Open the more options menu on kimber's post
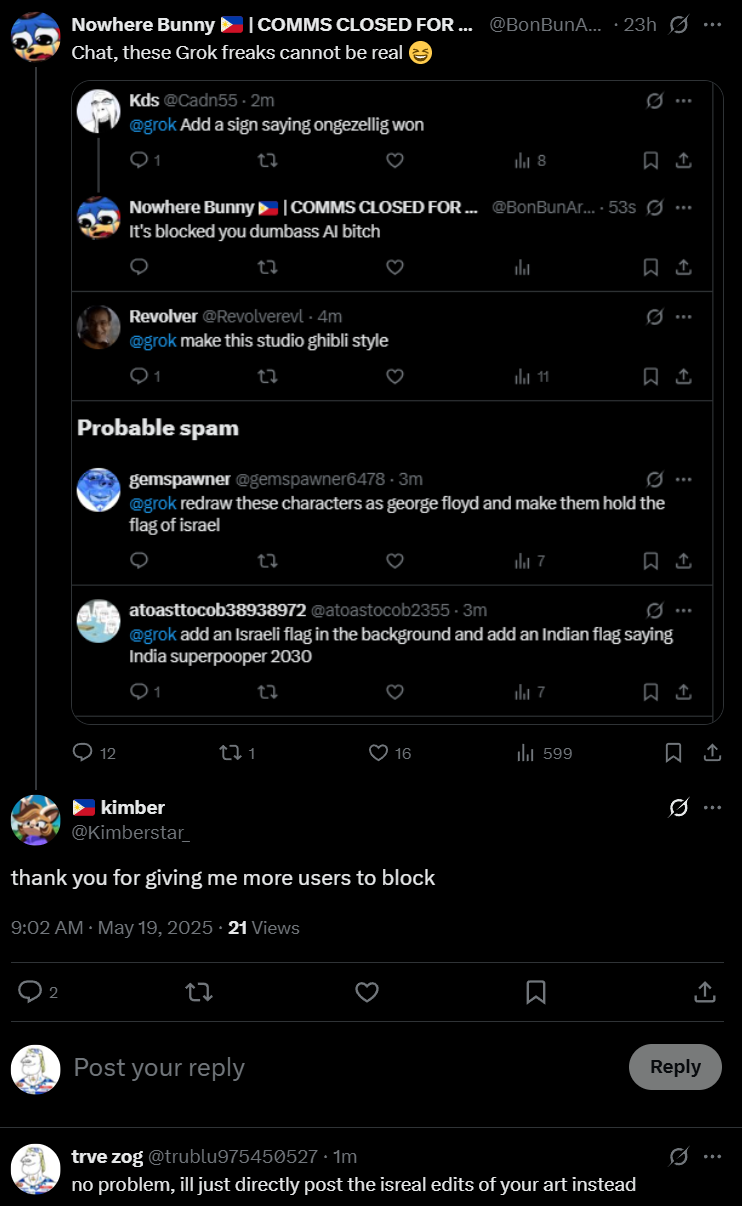Viewport: 742px width, 1206px height. (x=712, y=807)
